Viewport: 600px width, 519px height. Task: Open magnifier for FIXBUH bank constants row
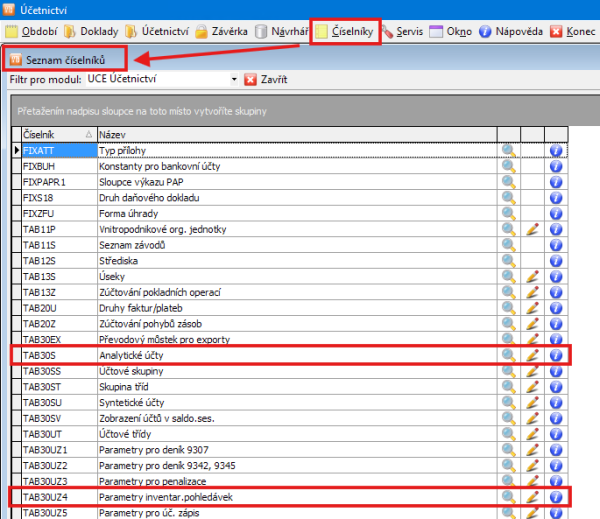tap(509, 166)
